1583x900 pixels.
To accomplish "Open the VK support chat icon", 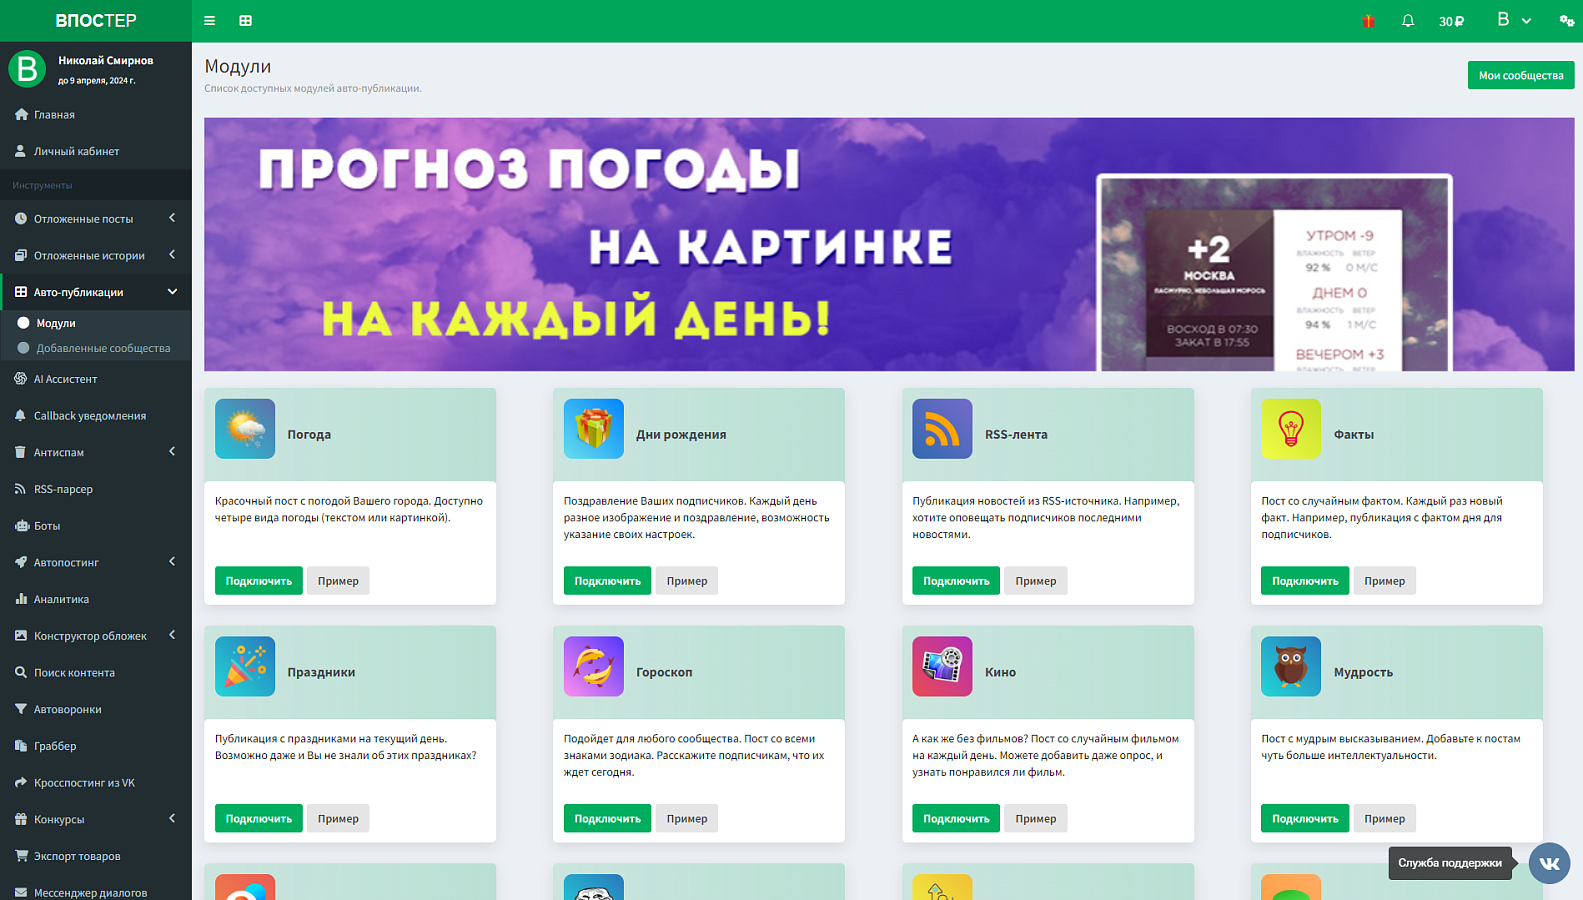I will click(x=1550, y=863).
